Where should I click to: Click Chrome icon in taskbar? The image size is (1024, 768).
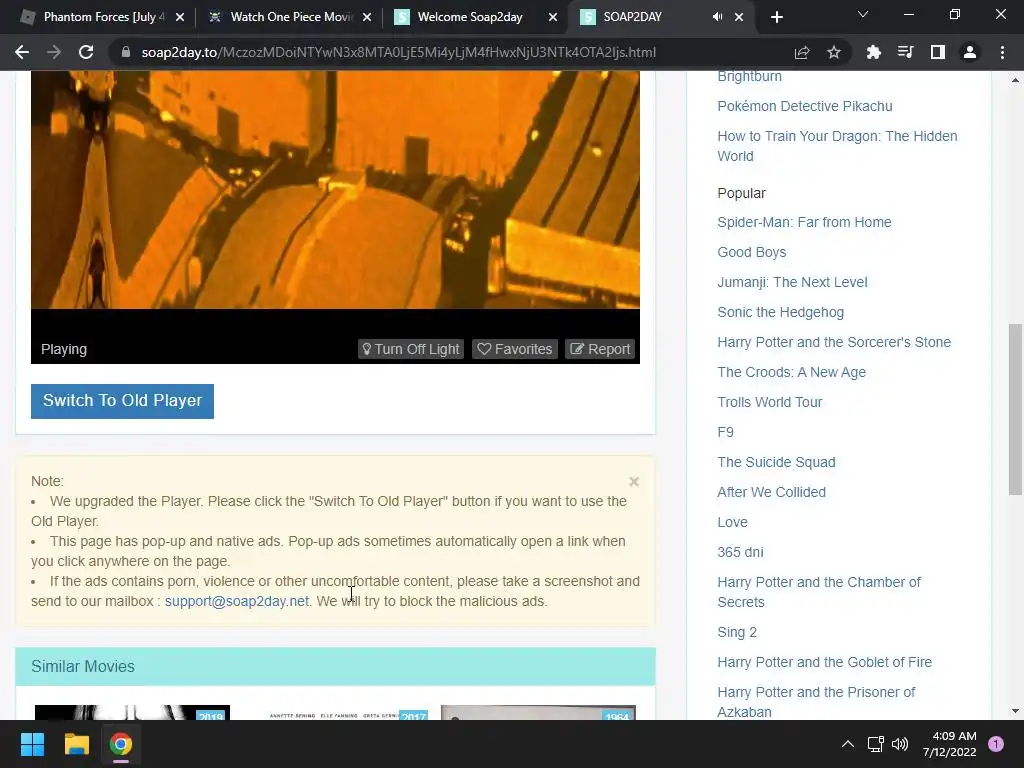pyautogui.click(x=121, y=744)
